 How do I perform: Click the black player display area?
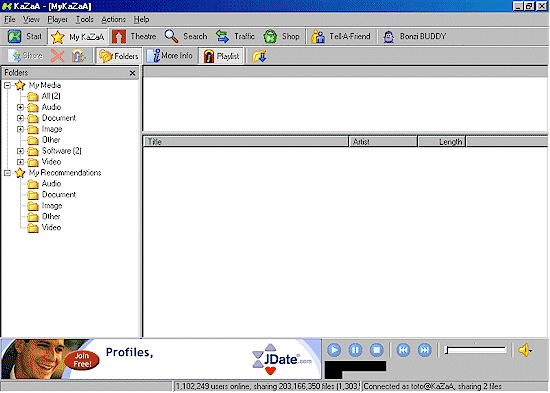tap(355, 370)
